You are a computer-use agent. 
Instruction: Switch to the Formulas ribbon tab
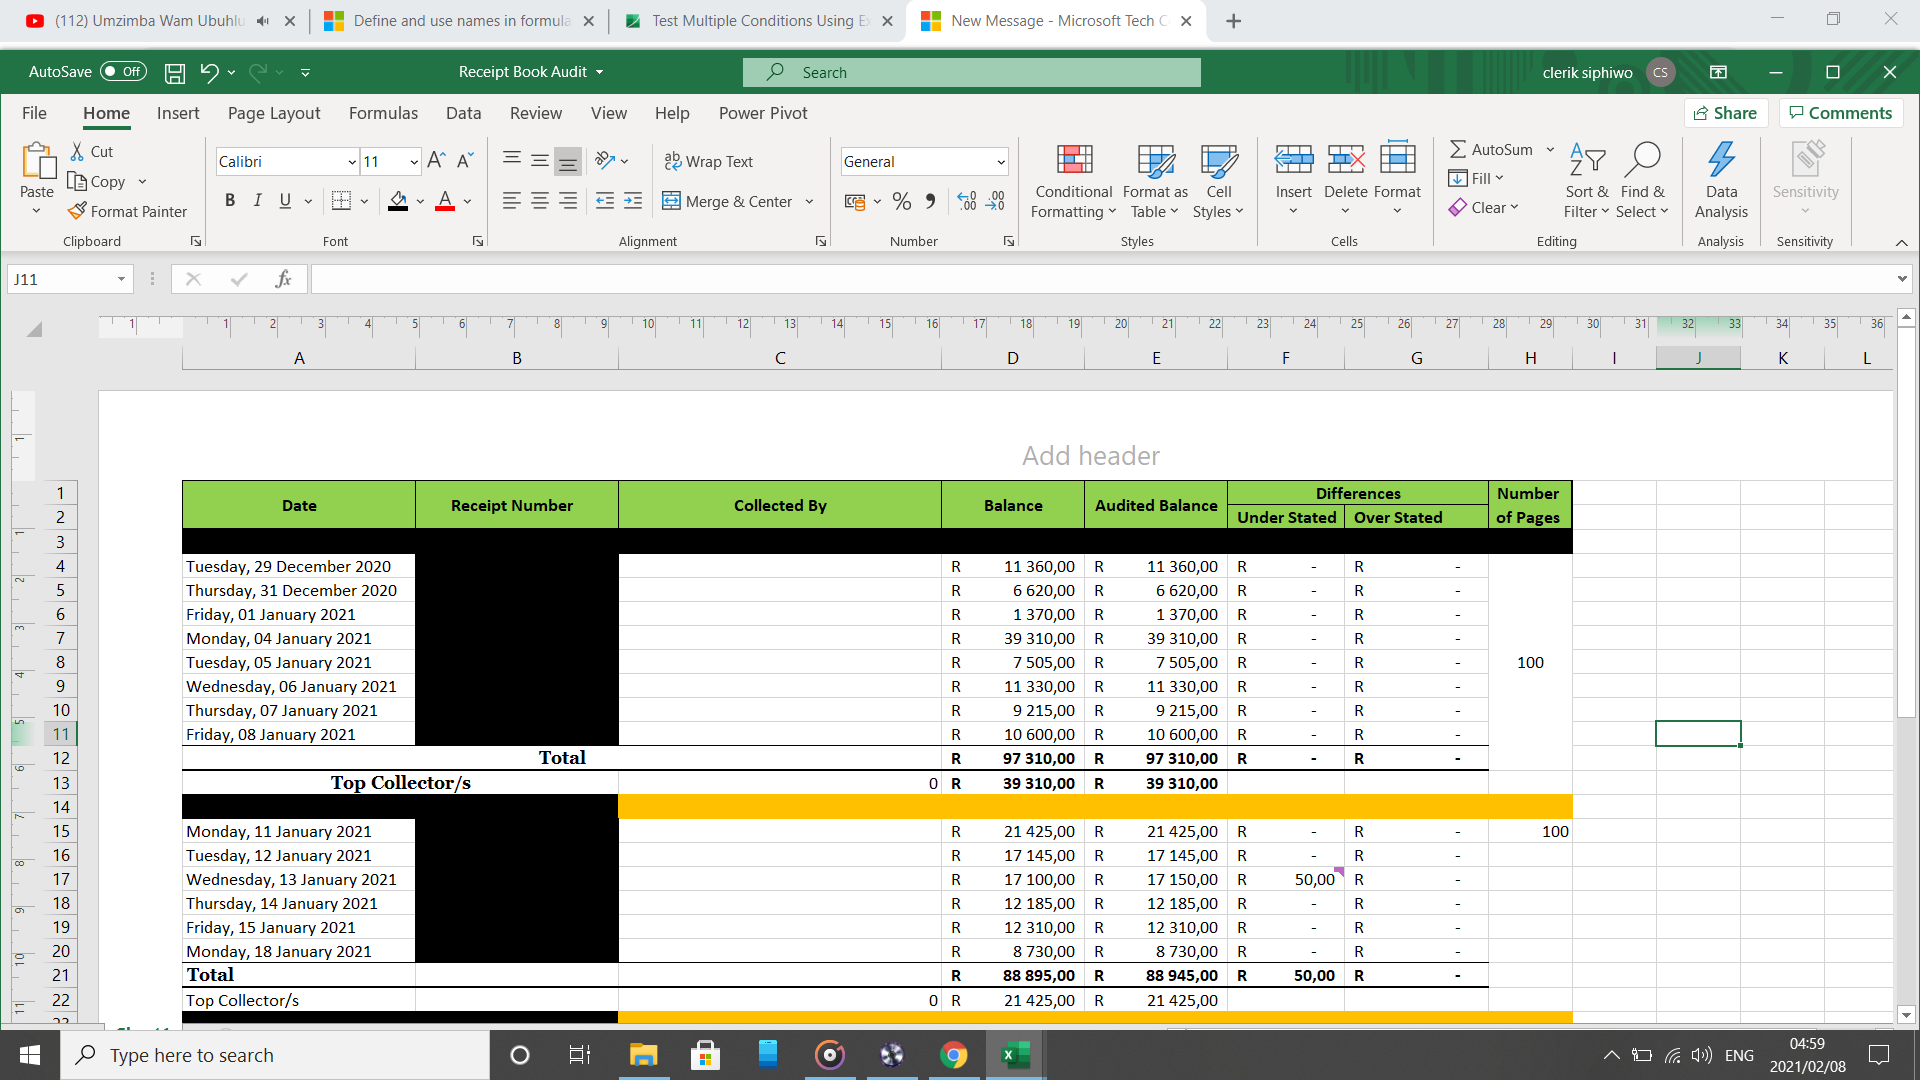(383, 113)
